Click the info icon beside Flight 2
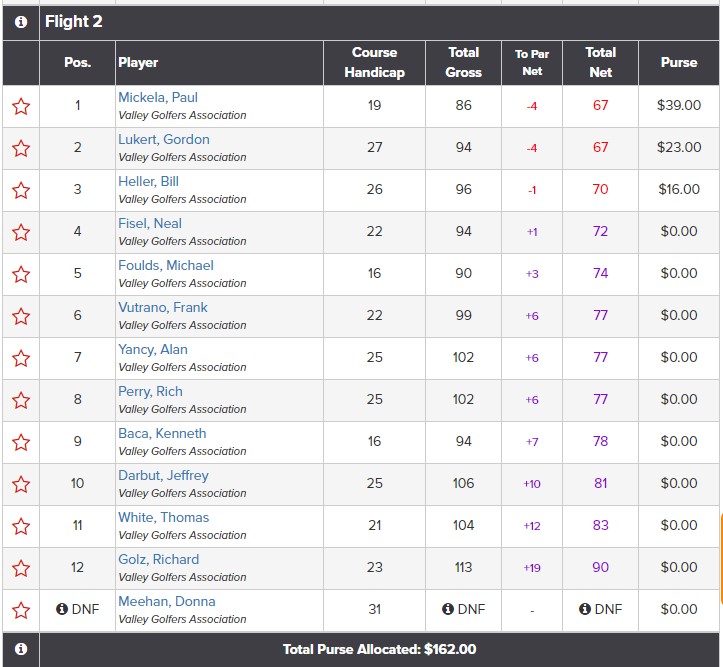Screen dimensions: 723x667 [21, 22]
